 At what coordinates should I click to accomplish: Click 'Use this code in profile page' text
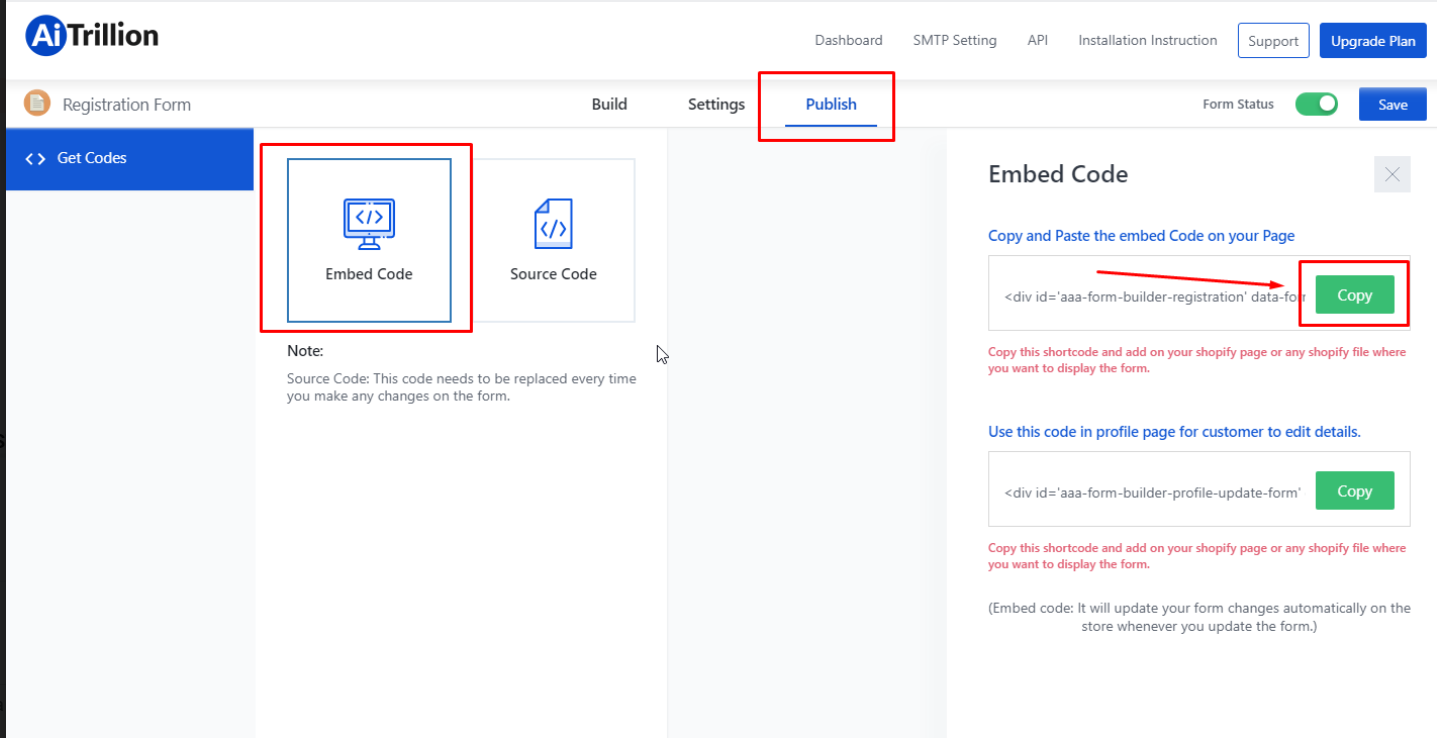(x=1174, y=432)
